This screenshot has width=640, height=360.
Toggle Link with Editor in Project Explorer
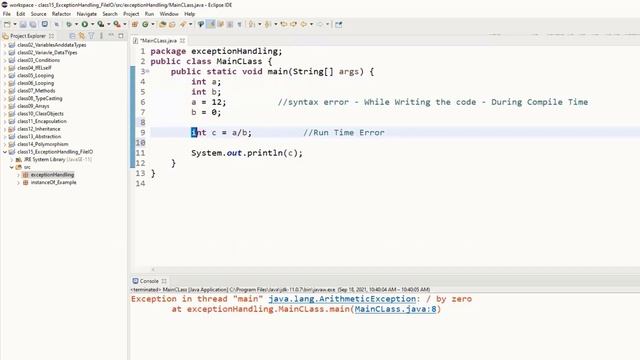click(x=82, y=36)
